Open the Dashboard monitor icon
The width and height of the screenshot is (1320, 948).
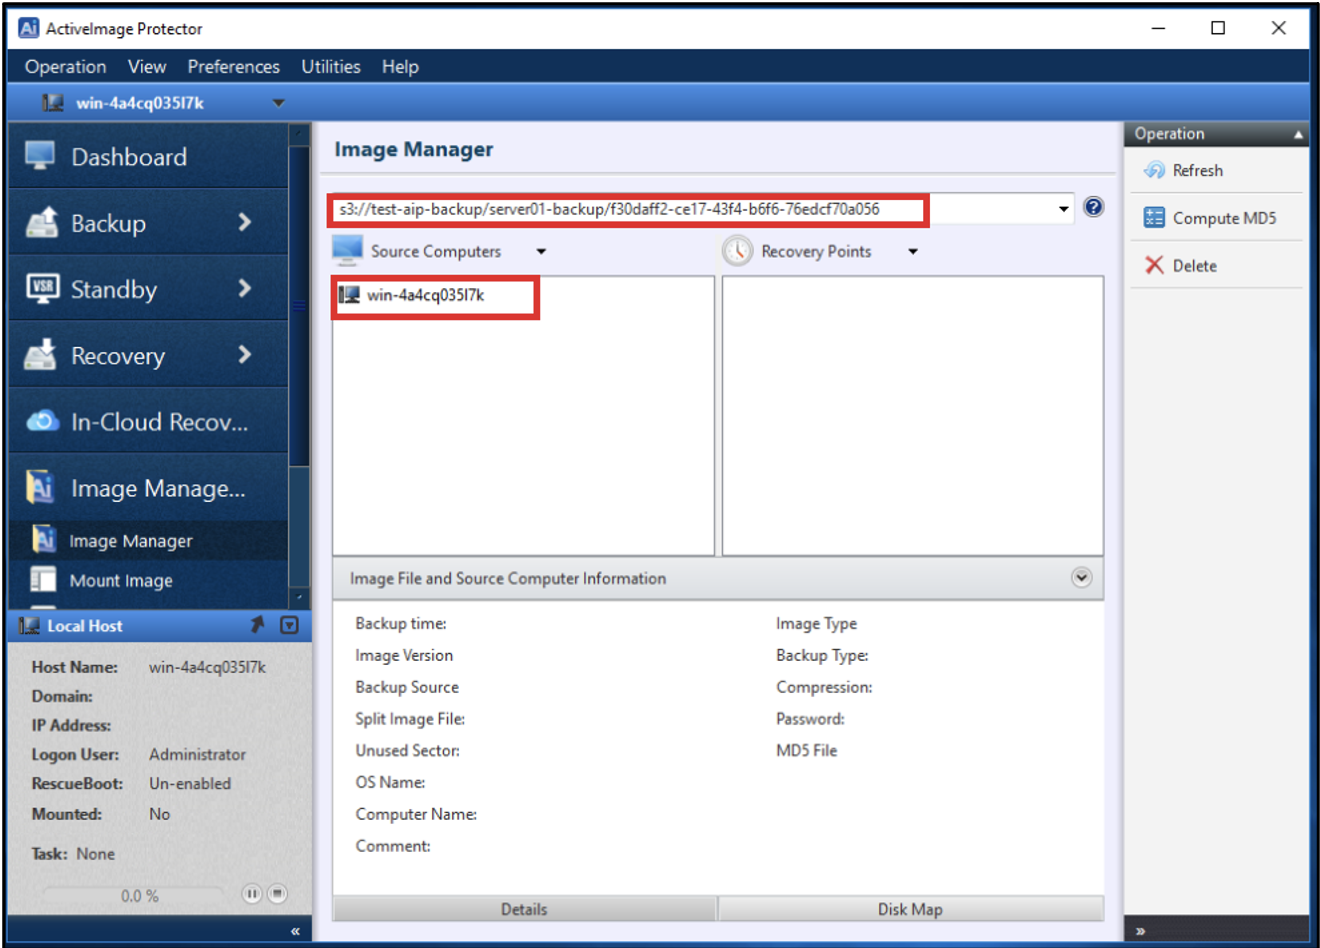[40, 156]
